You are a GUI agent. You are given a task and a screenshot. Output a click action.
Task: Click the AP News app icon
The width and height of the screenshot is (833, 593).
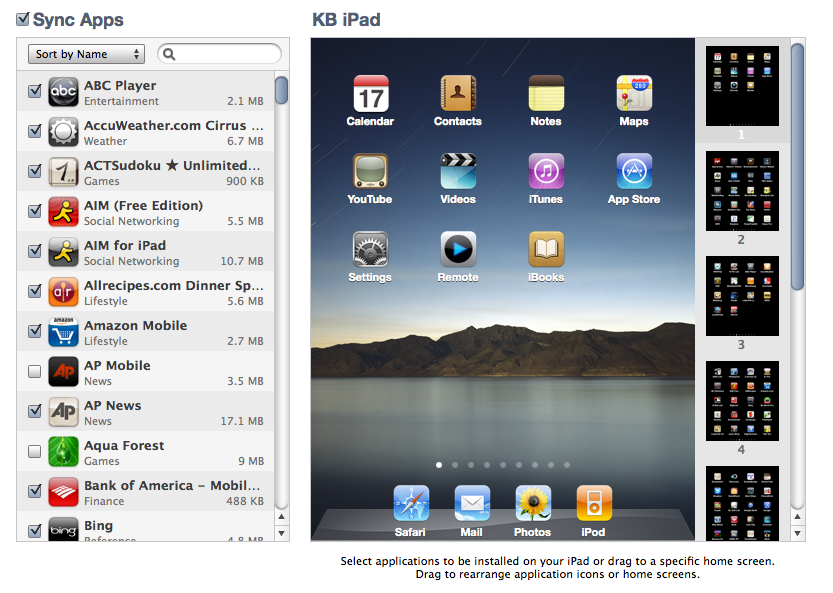coord(64,412)
